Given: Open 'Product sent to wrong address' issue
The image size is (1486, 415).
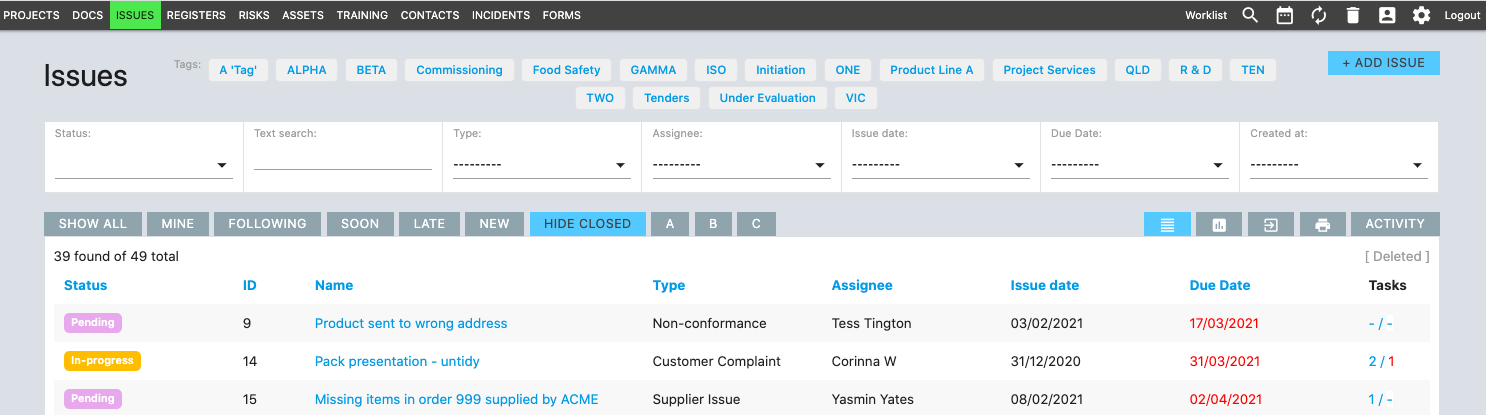Looking at the screenshot, I should pyautogui.click(x=411, y=323).
